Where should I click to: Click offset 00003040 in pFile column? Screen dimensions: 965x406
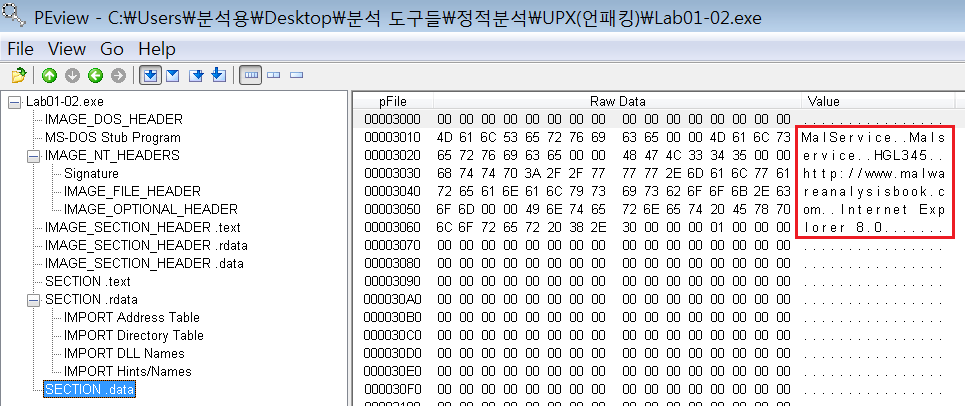click(393, 191)
